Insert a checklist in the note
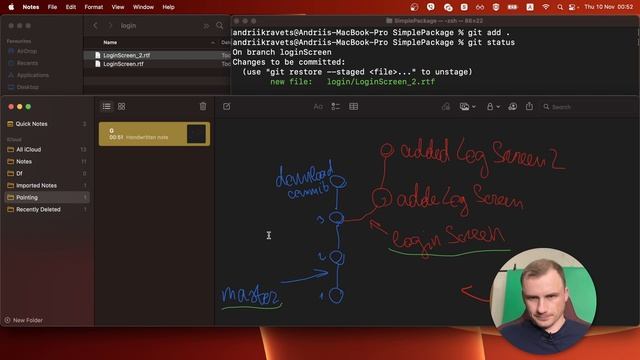The height and width of the screenshot is (360, 640). 336,107
